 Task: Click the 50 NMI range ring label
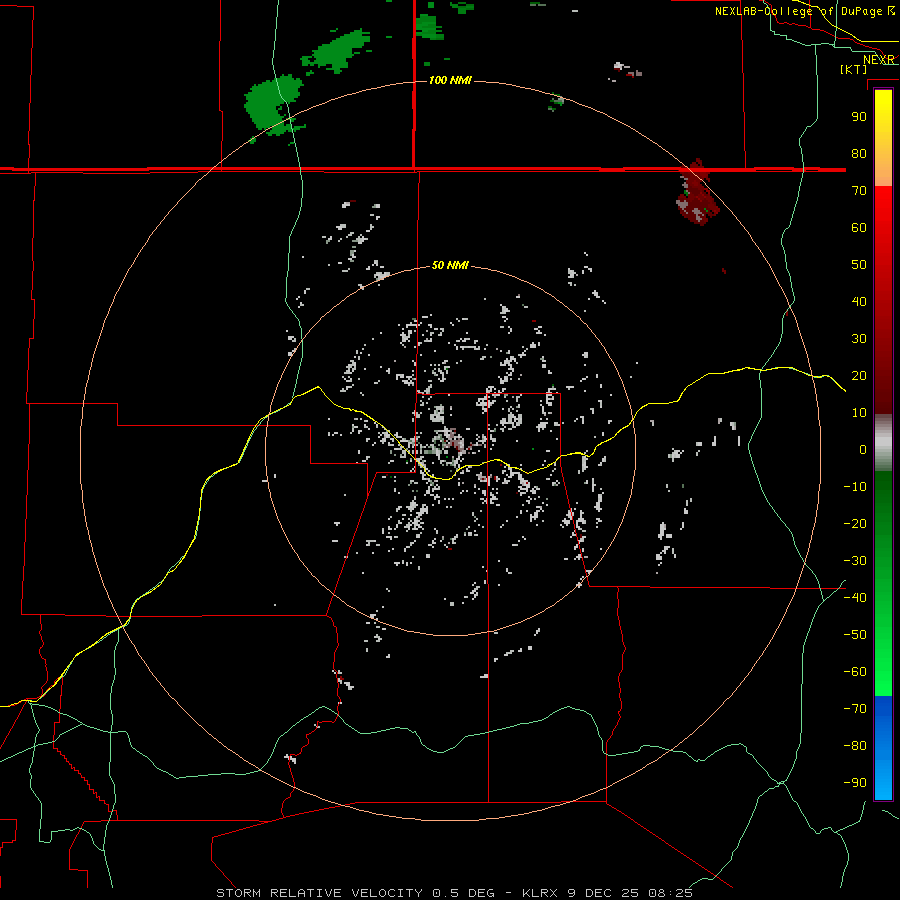450,265
